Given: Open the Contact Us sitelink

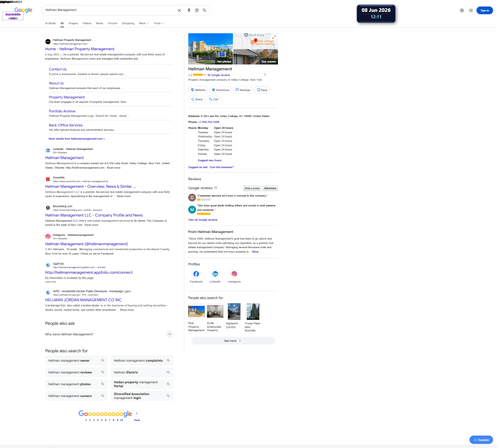Looking at the screenshot, I should 58,69.
